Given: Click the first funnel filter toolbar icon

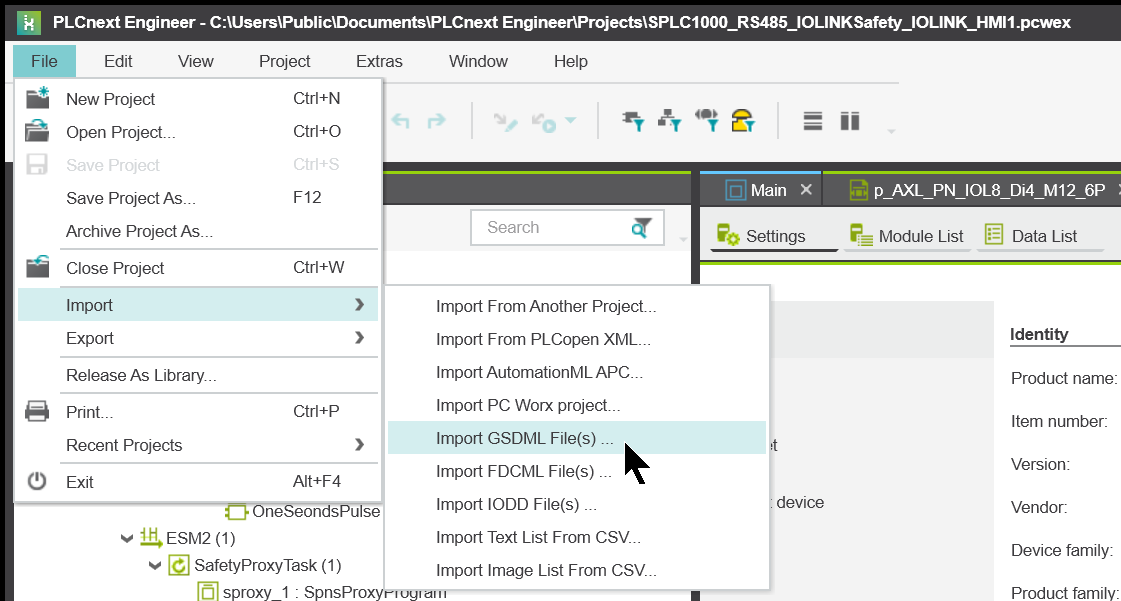Looking at the screenshot, I should click(x=633, y=121).
